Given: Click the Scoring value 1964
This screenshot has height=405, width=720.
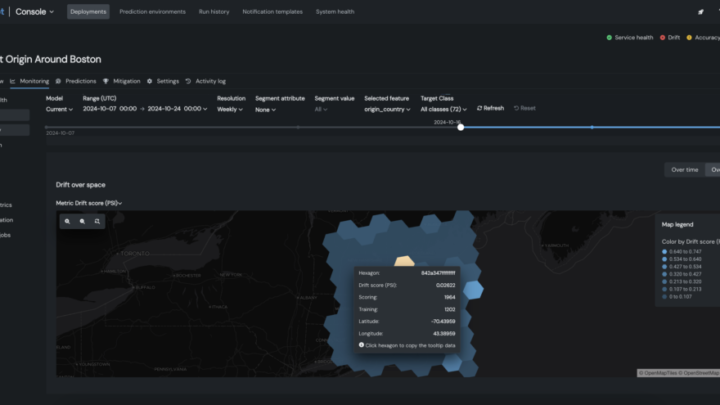Looking at the screenshot, I should point(450,297).
